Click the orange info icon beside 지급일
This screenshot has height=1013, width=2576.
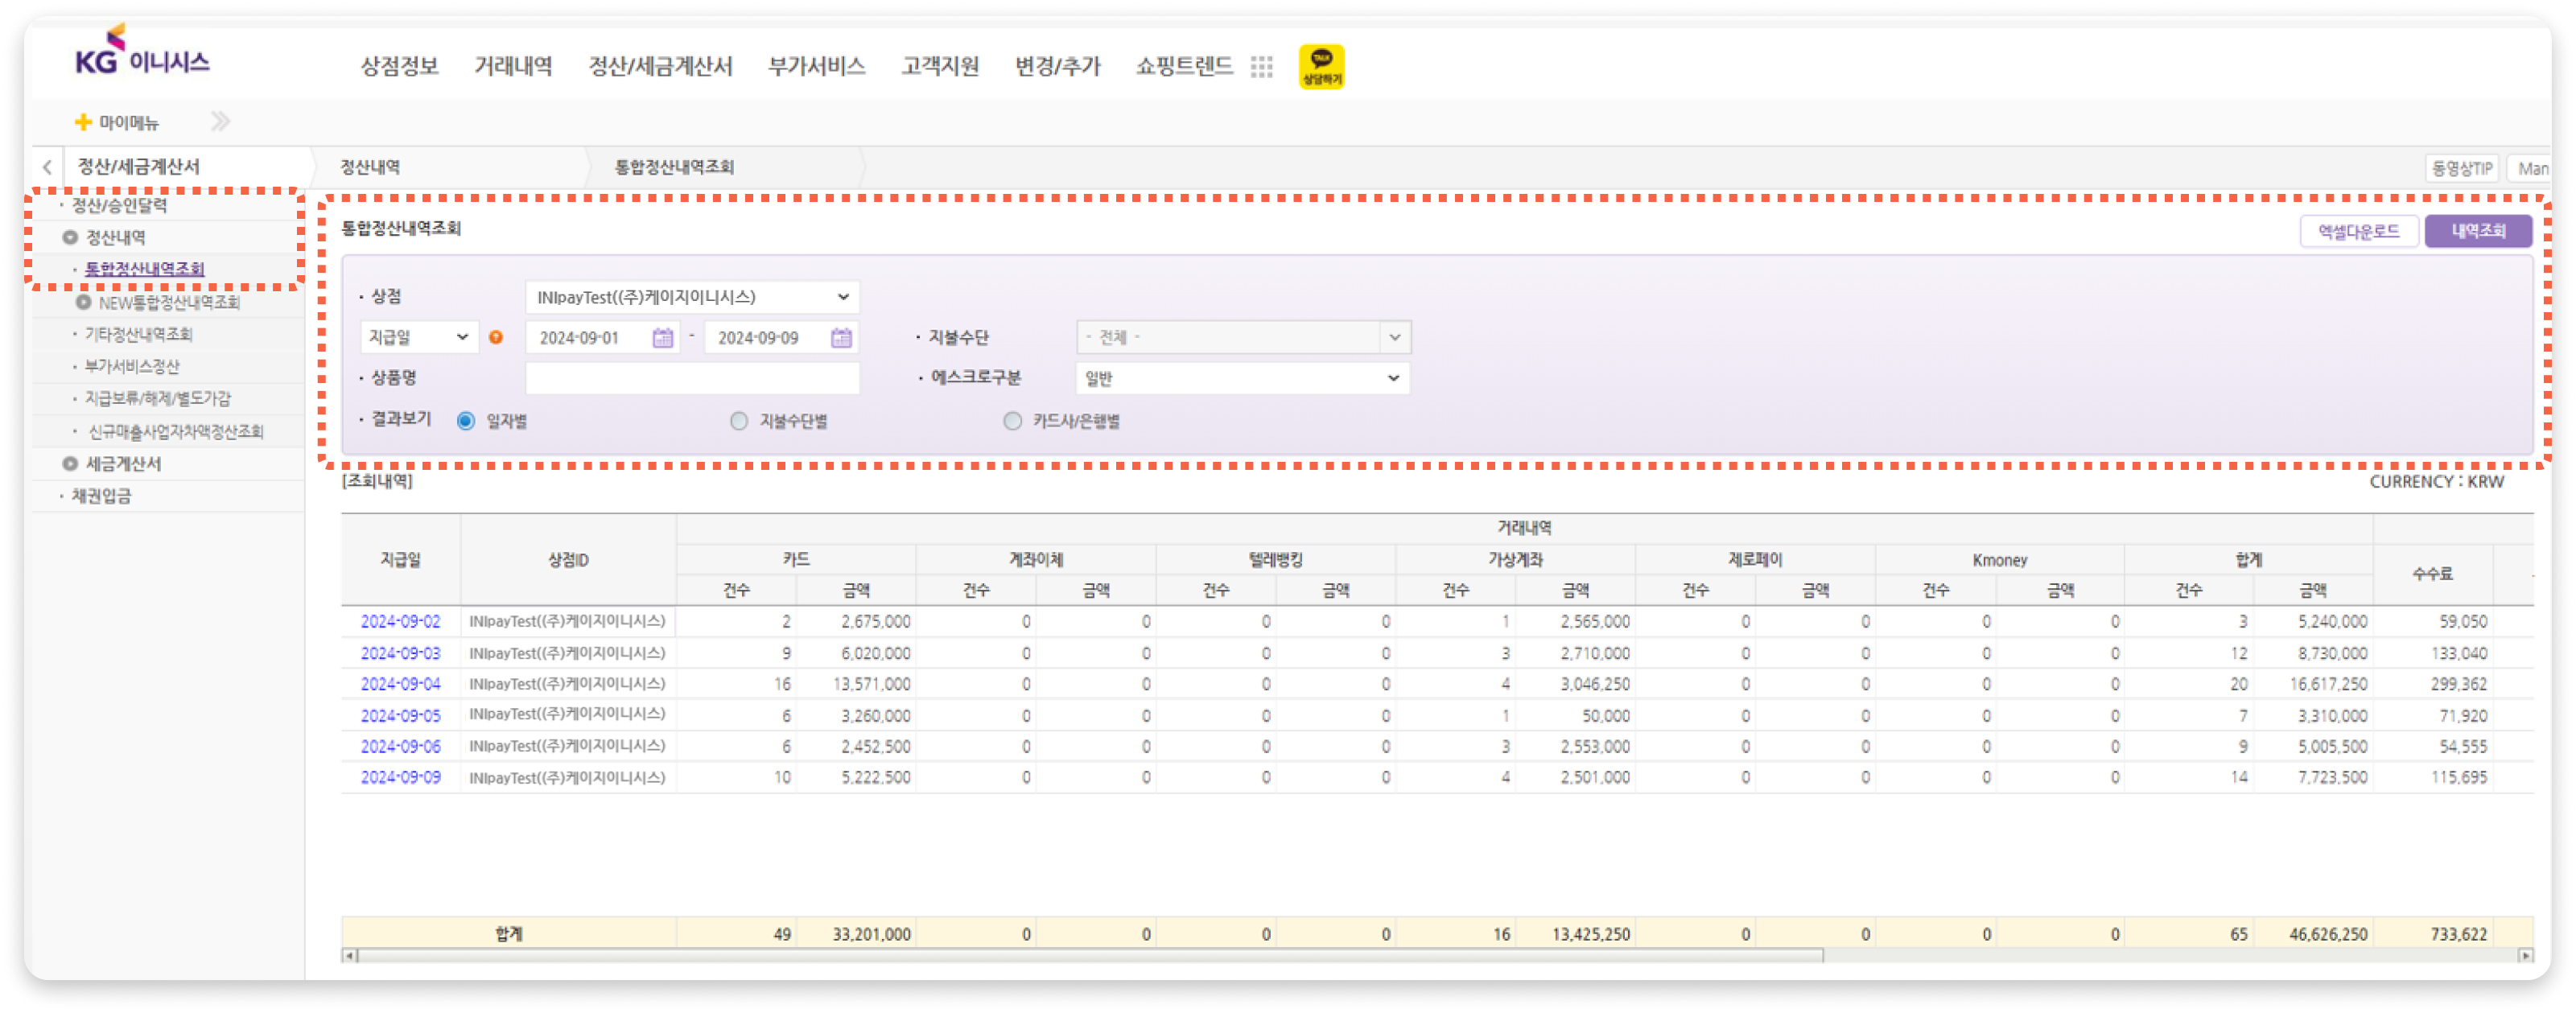pyautogui.click(x=496, y=338)
